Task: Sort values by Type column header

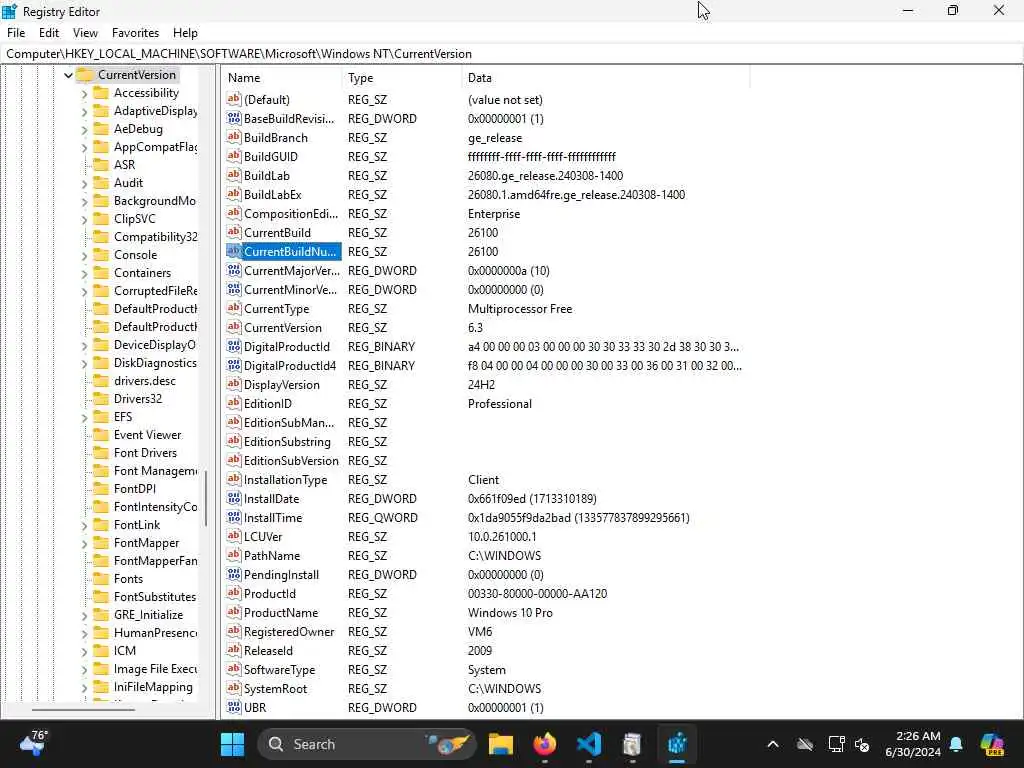Action: pyautogui.click(x=402, y=78)
